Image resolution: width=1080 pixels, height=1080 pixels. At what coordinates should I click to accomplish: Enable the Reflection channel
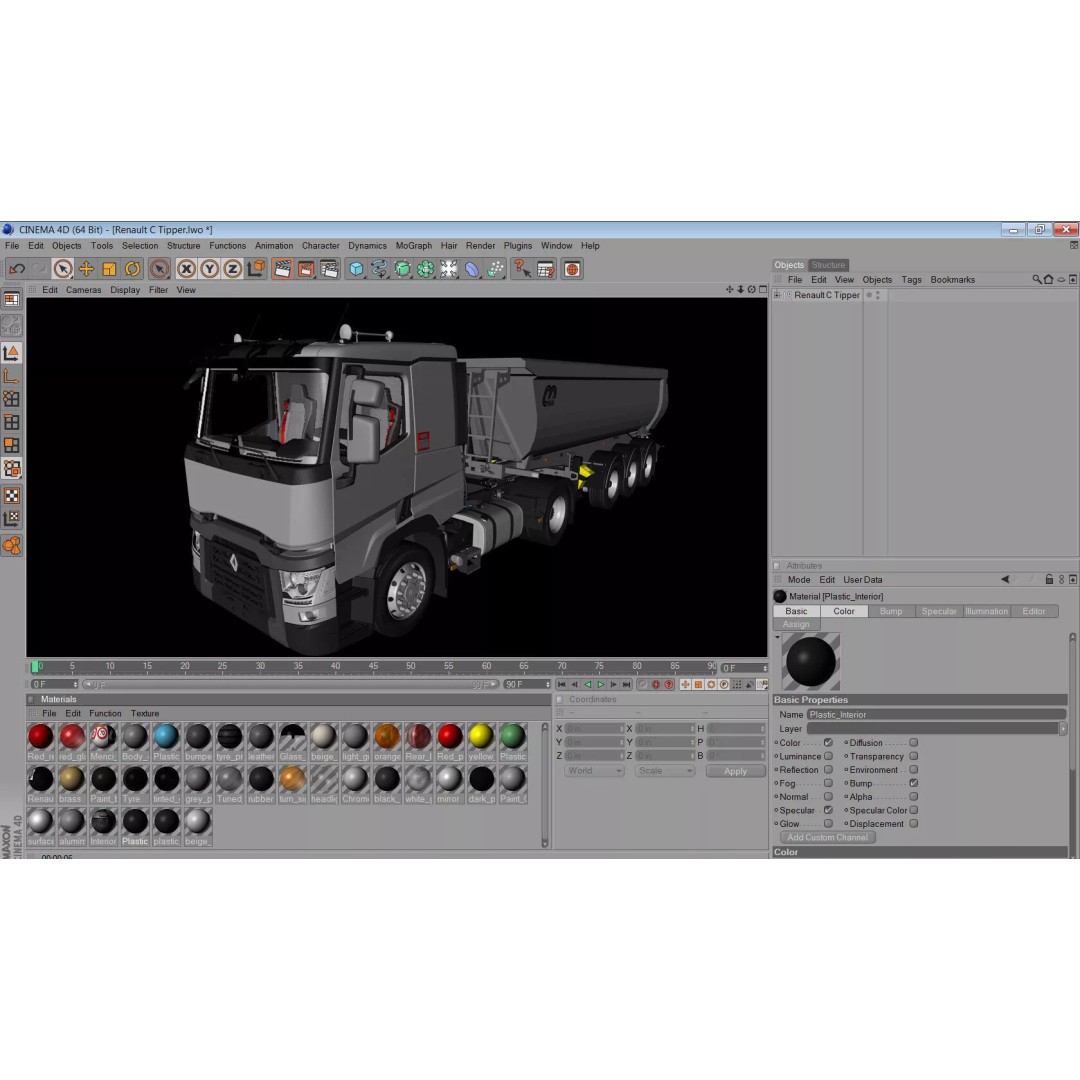828,769
